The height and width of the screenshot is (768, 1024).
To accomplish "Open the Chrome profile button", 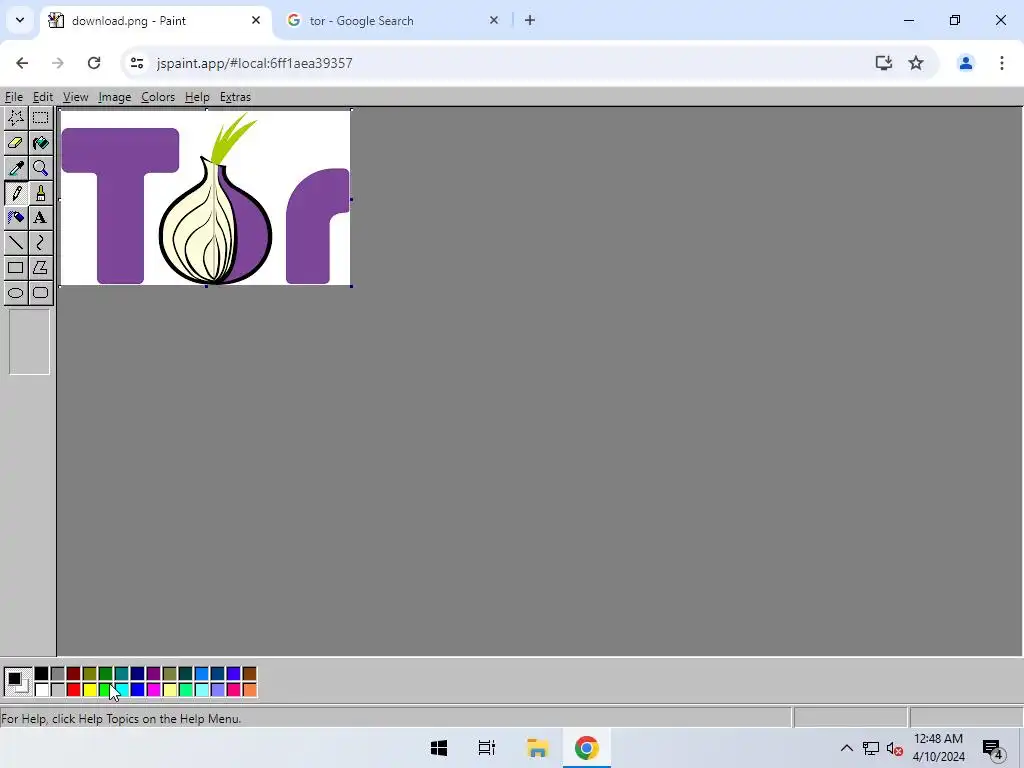I will coord(965,63).
